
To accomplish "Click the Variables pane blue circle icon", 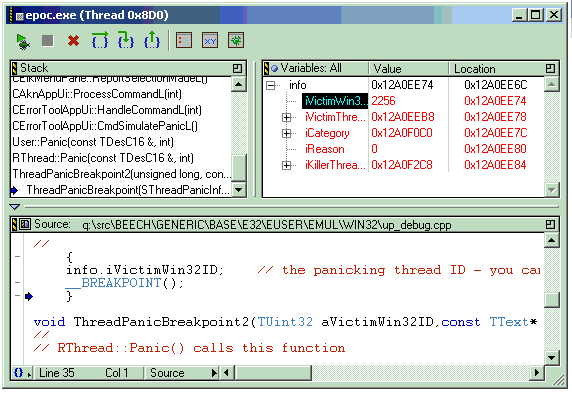I will pyautogui.click(x=274, y=68).
